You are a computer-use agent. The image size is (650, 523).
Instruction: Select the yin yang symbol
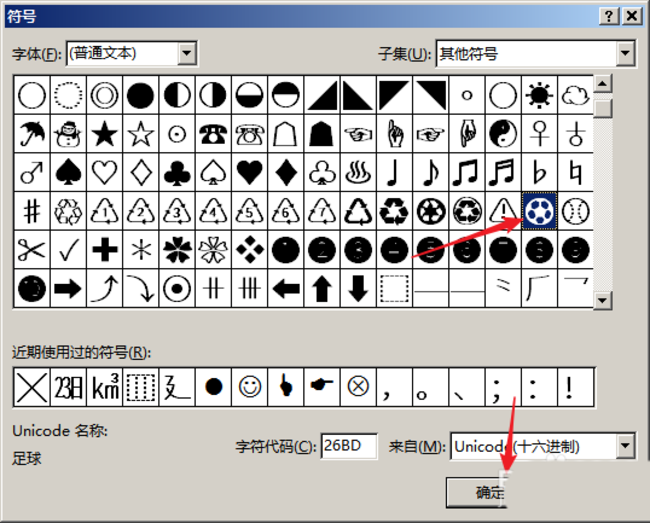[503, 133]
